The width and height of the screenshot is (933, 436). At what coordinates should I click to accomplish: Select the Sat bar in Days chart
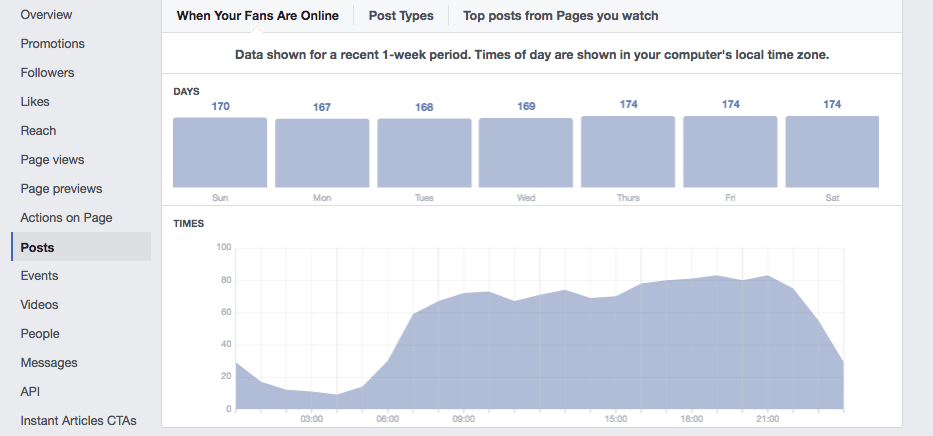pos(832,152)
